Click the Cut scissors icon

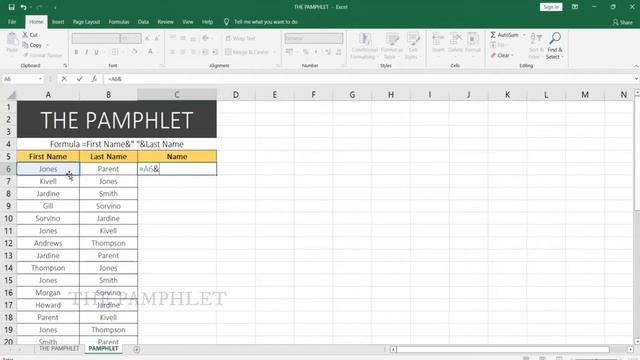(25, 35)
